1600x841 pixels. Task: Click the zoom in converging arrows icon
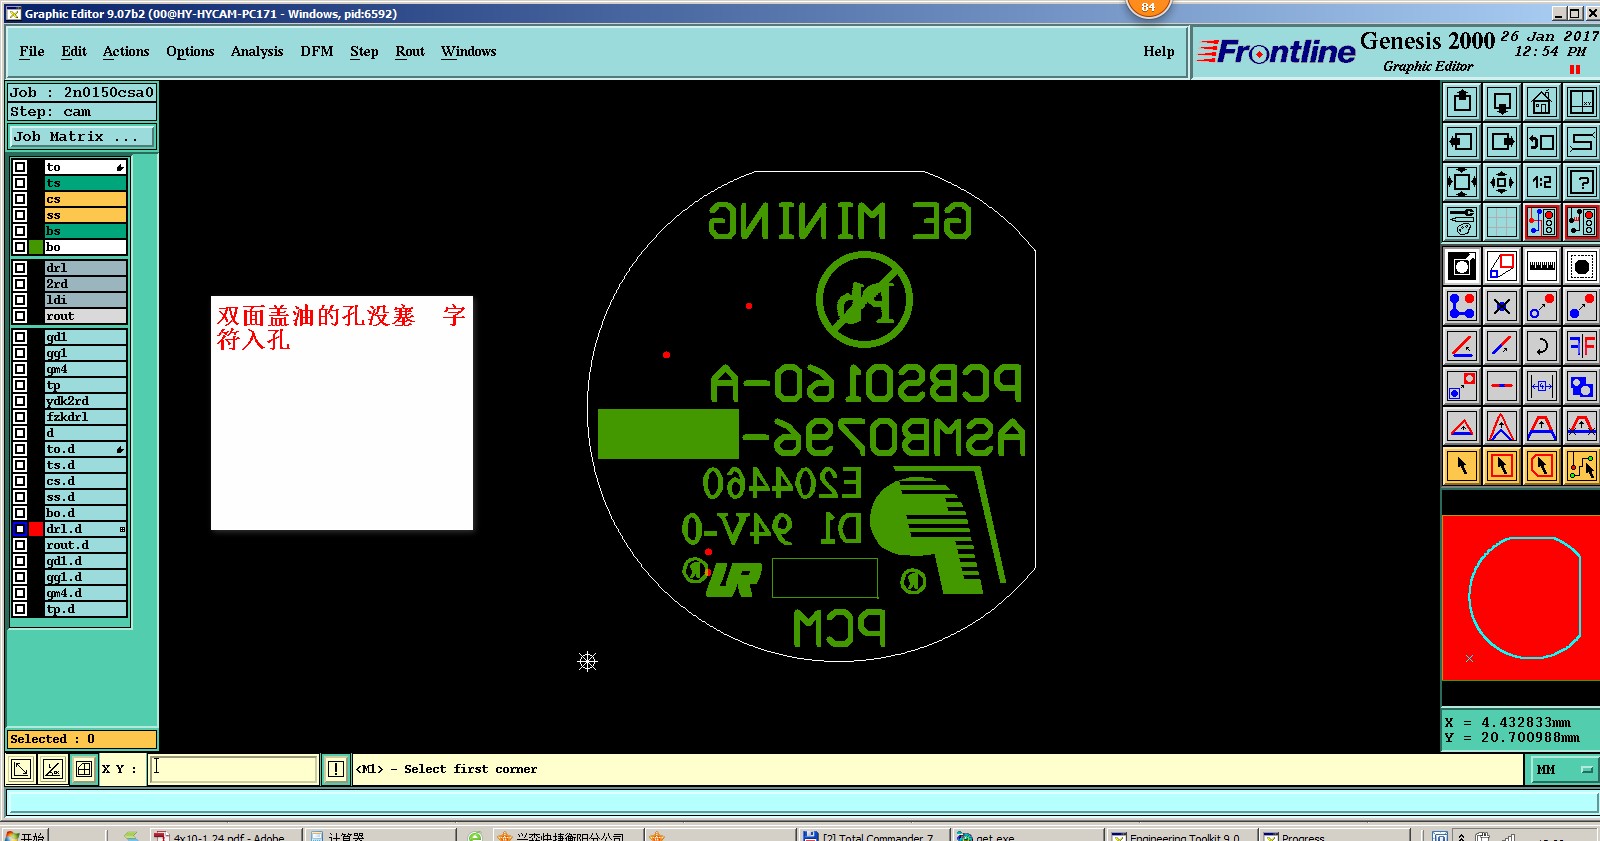click(1502, 182)
